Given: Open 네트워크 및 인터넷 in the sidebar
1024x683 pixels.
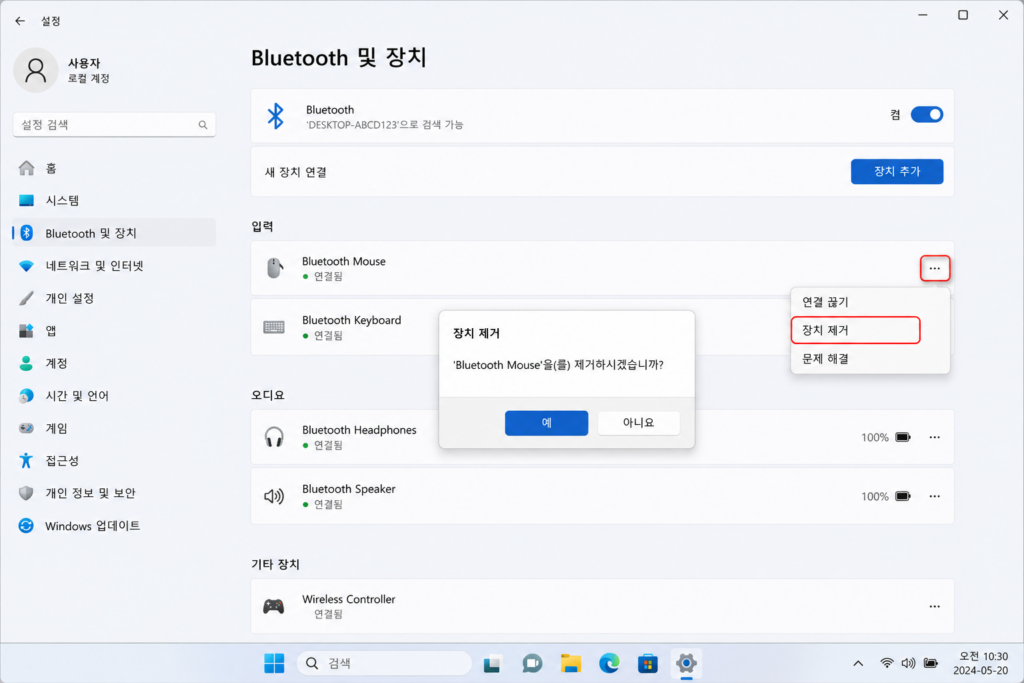Looking at the screenshot, I should point(114,266).
